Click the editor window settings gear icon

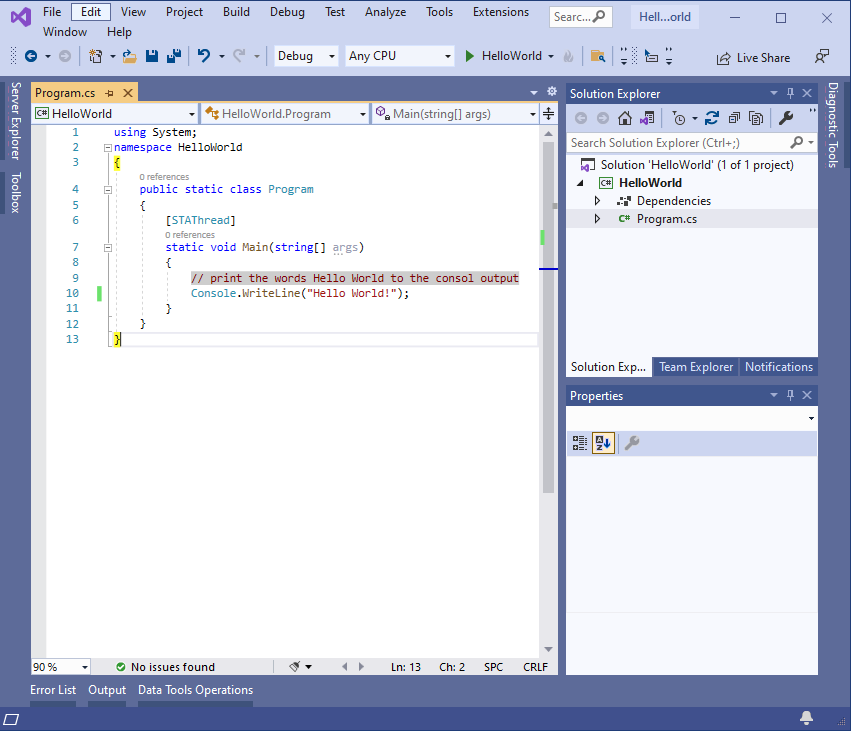[x=552, y=91]
